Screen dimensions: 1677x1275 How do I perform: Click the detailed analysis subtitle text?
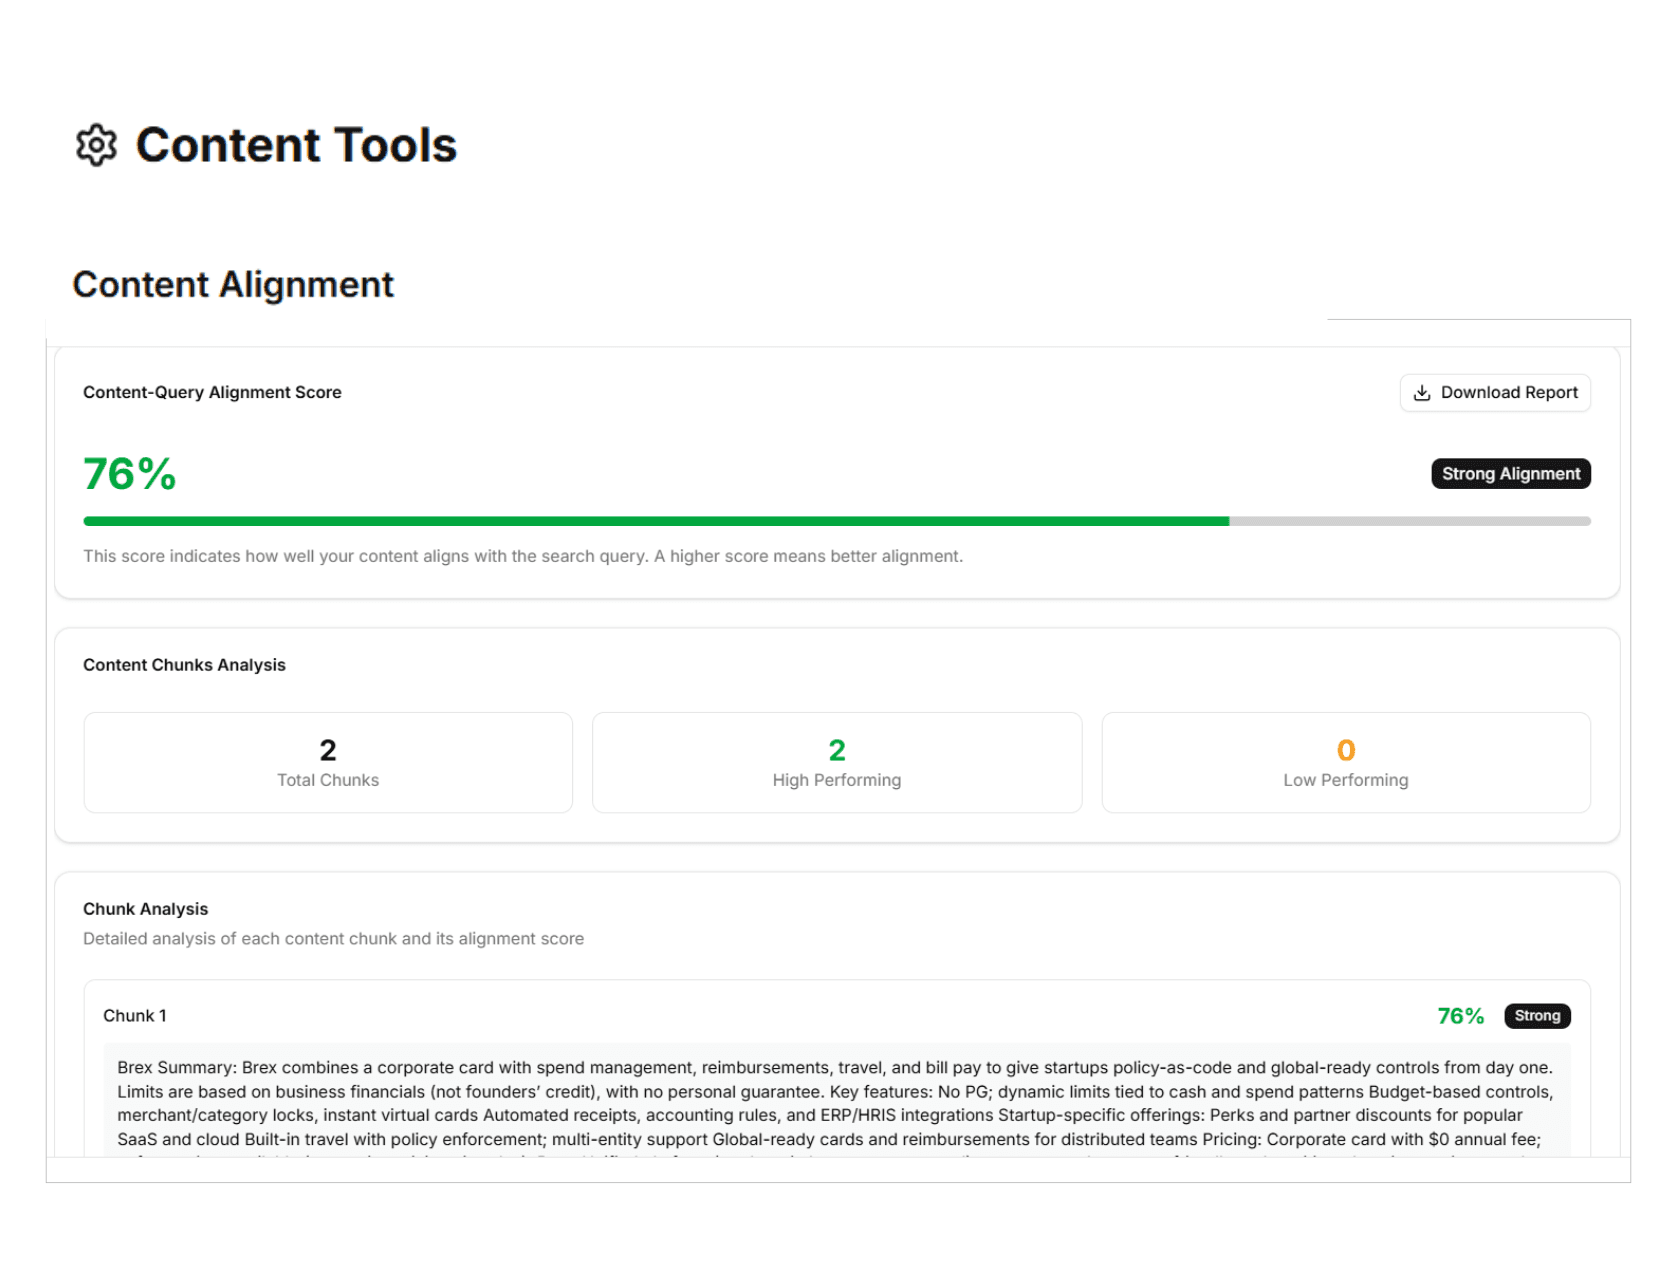[333, 938]
